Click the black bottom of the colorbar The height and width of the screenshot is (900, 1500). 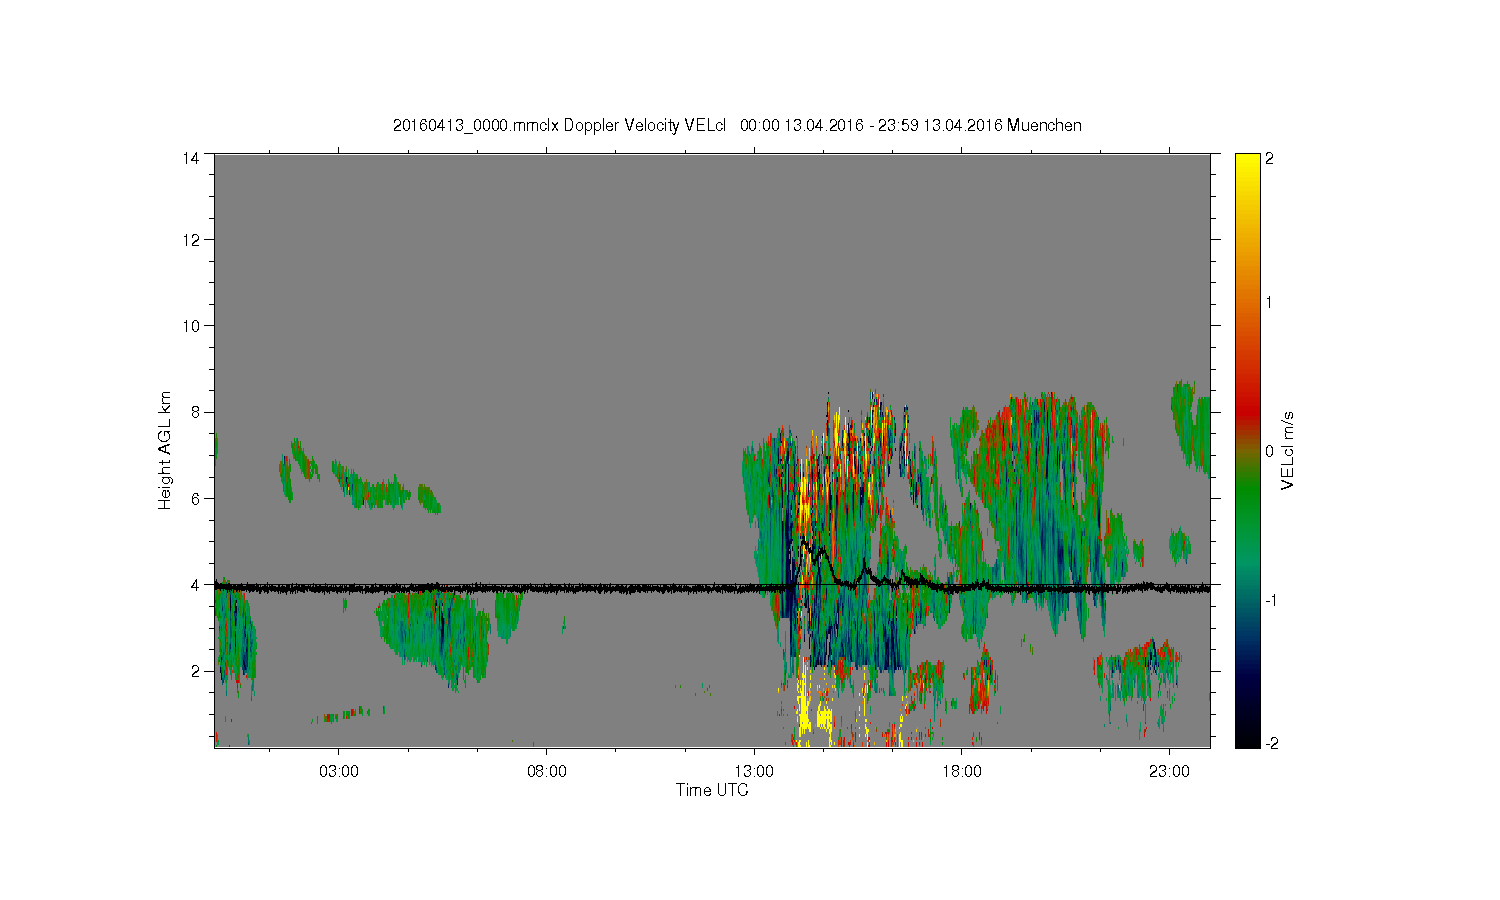coord(1247,738)
